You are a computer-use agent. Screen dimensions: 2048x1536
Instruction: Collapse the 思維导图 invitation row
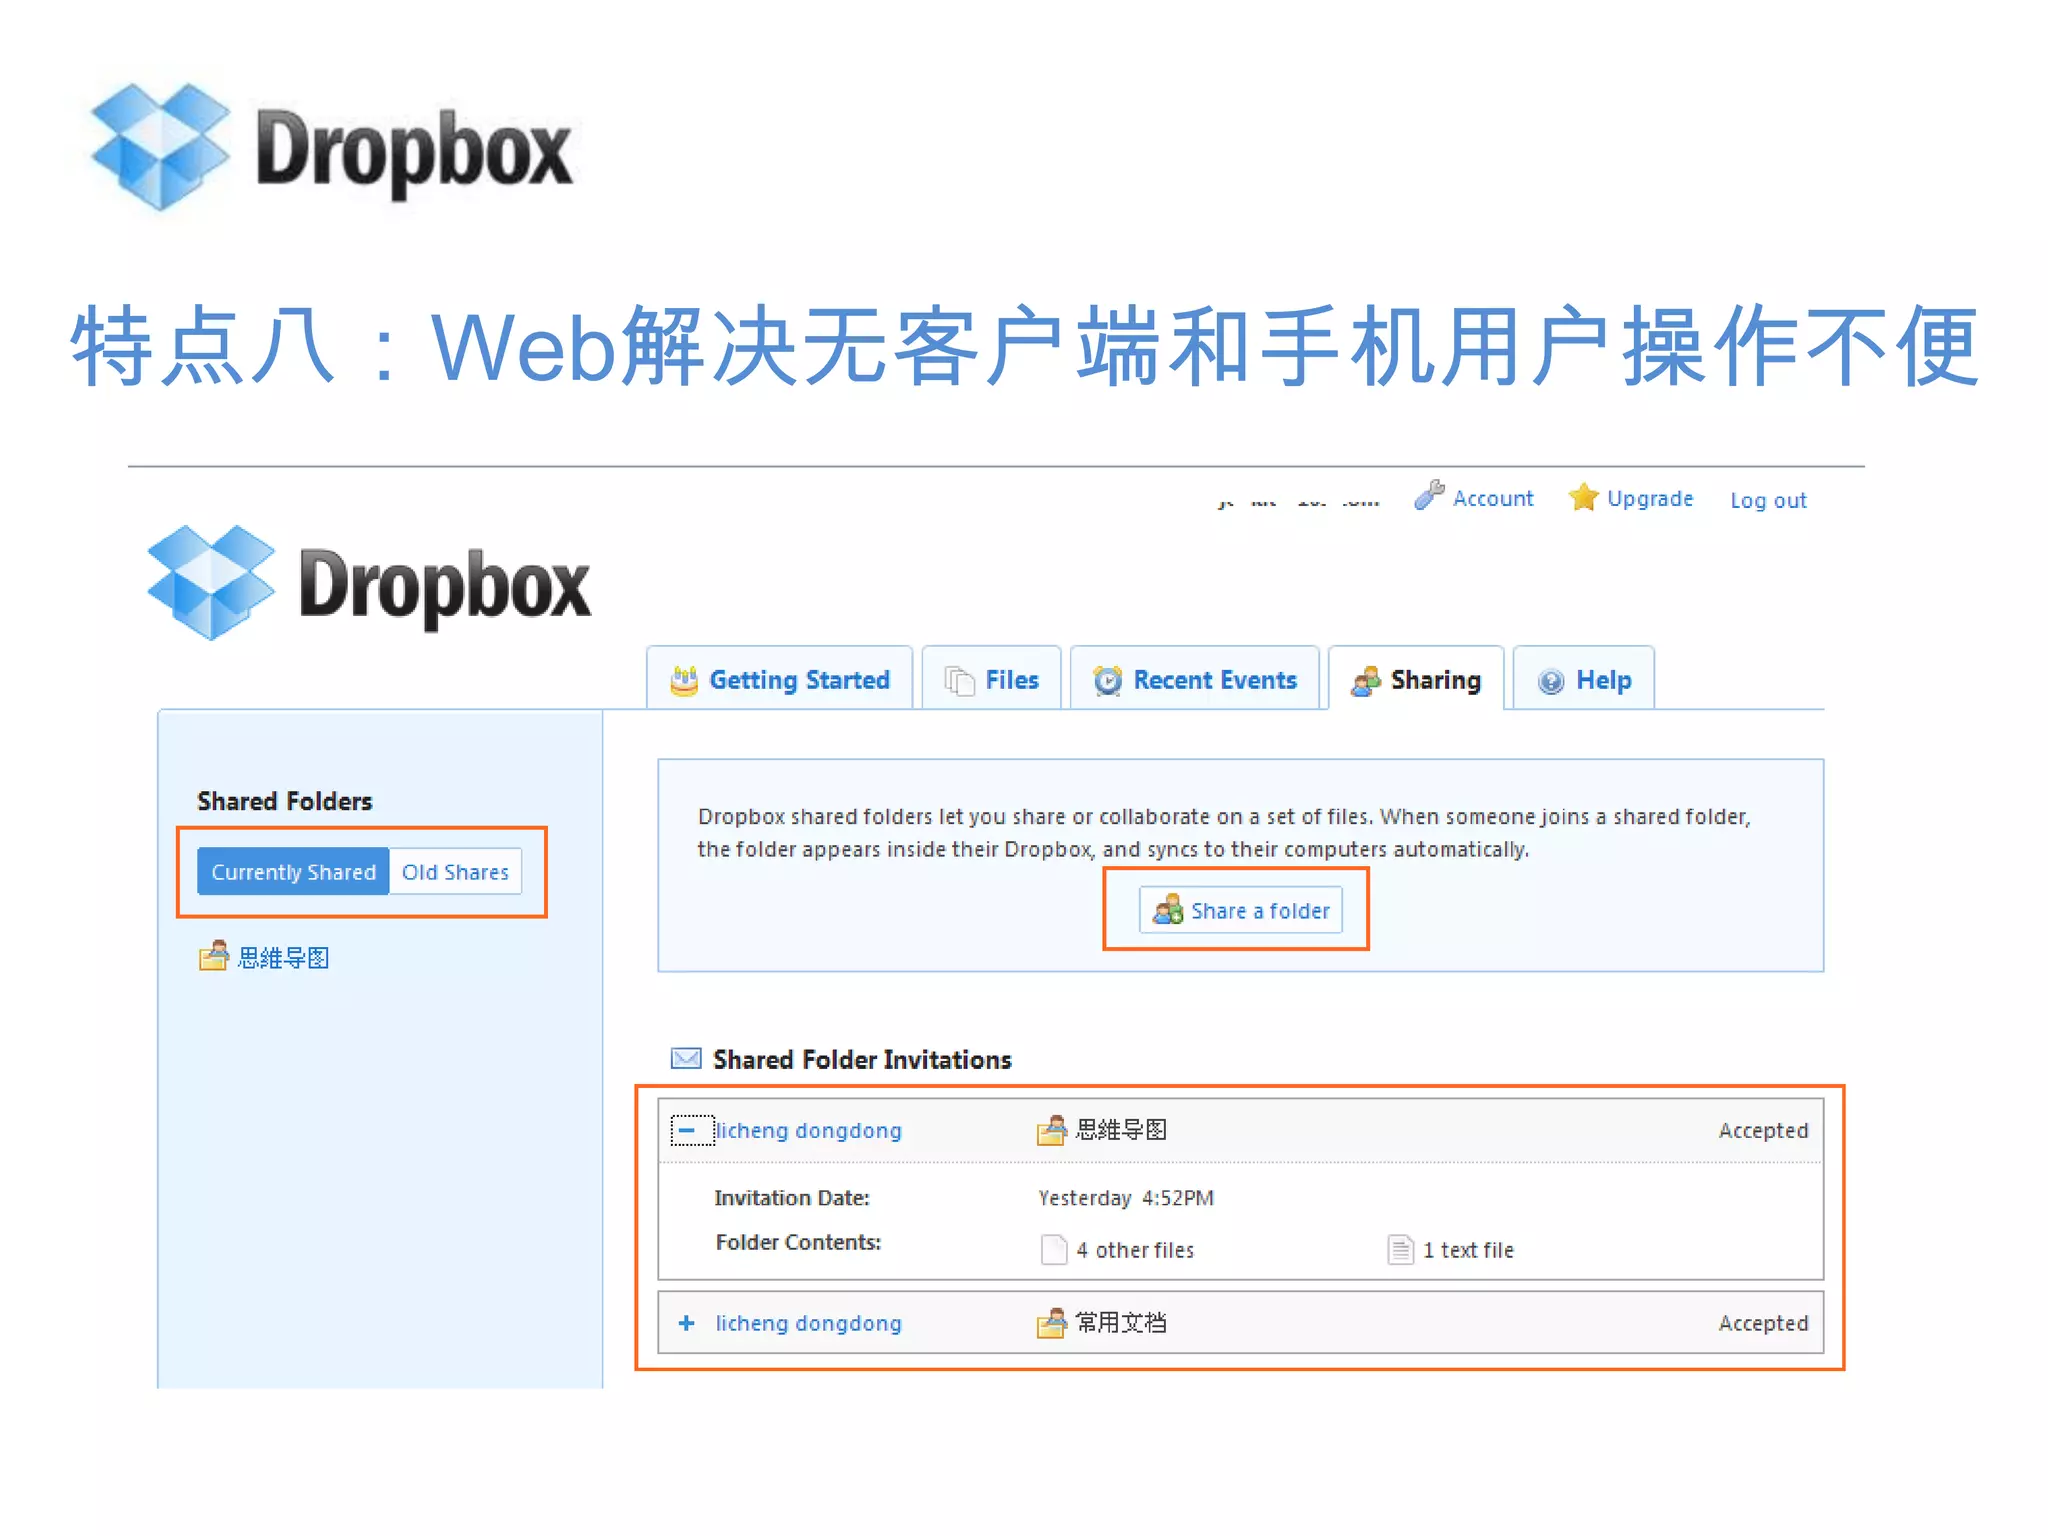[x=687, y=1131]
